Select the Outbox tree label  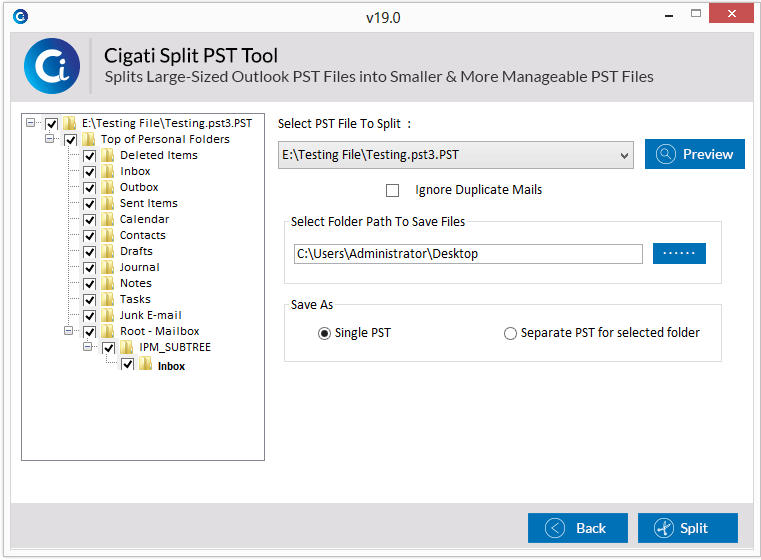(139, 187)
